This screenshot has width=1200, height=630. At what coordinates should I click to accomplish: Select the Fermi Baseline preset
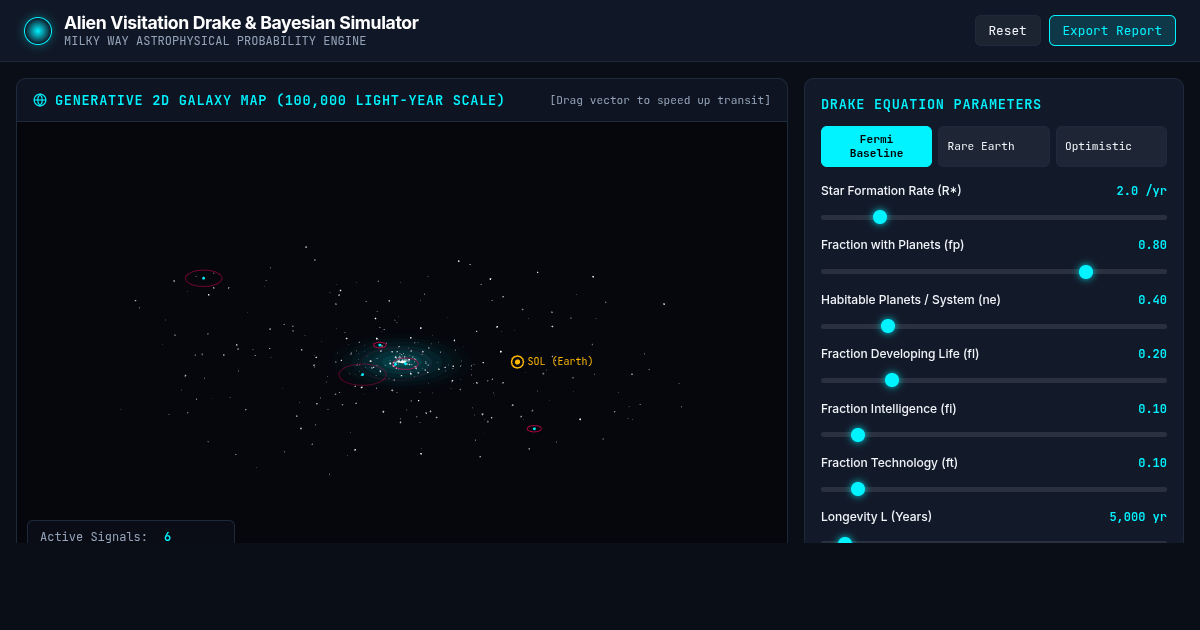pos(876,146)
